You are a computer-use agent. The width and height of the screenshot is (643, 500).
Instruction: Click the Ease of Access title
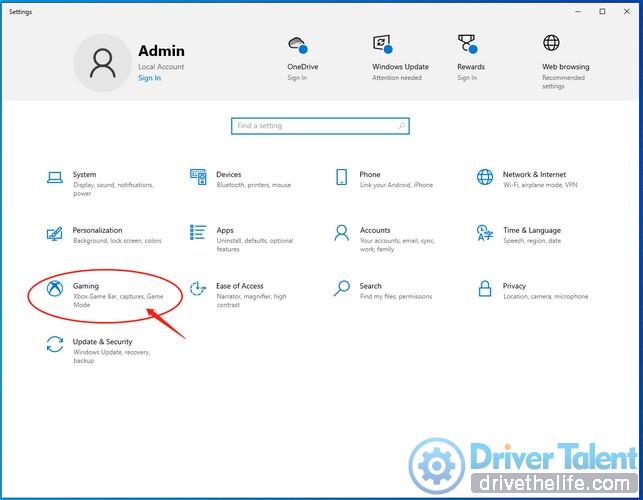239,286
